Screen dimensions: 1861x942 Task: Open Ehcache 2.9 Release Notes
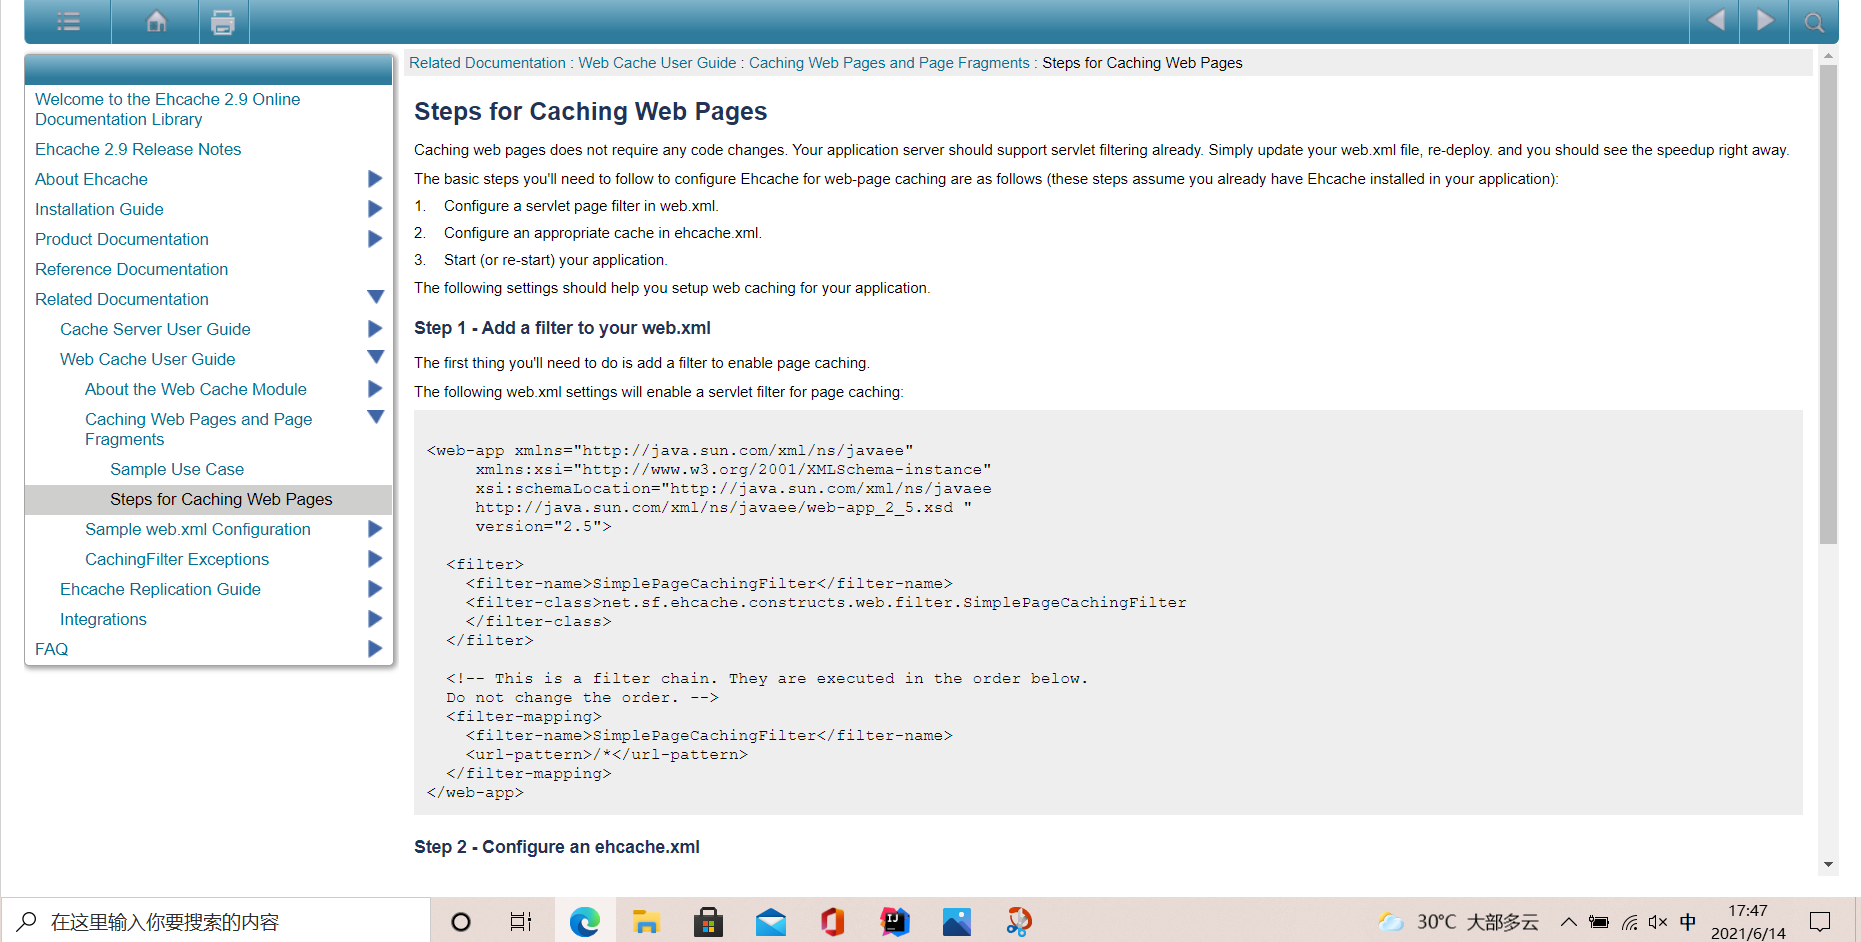click(138, 149)
